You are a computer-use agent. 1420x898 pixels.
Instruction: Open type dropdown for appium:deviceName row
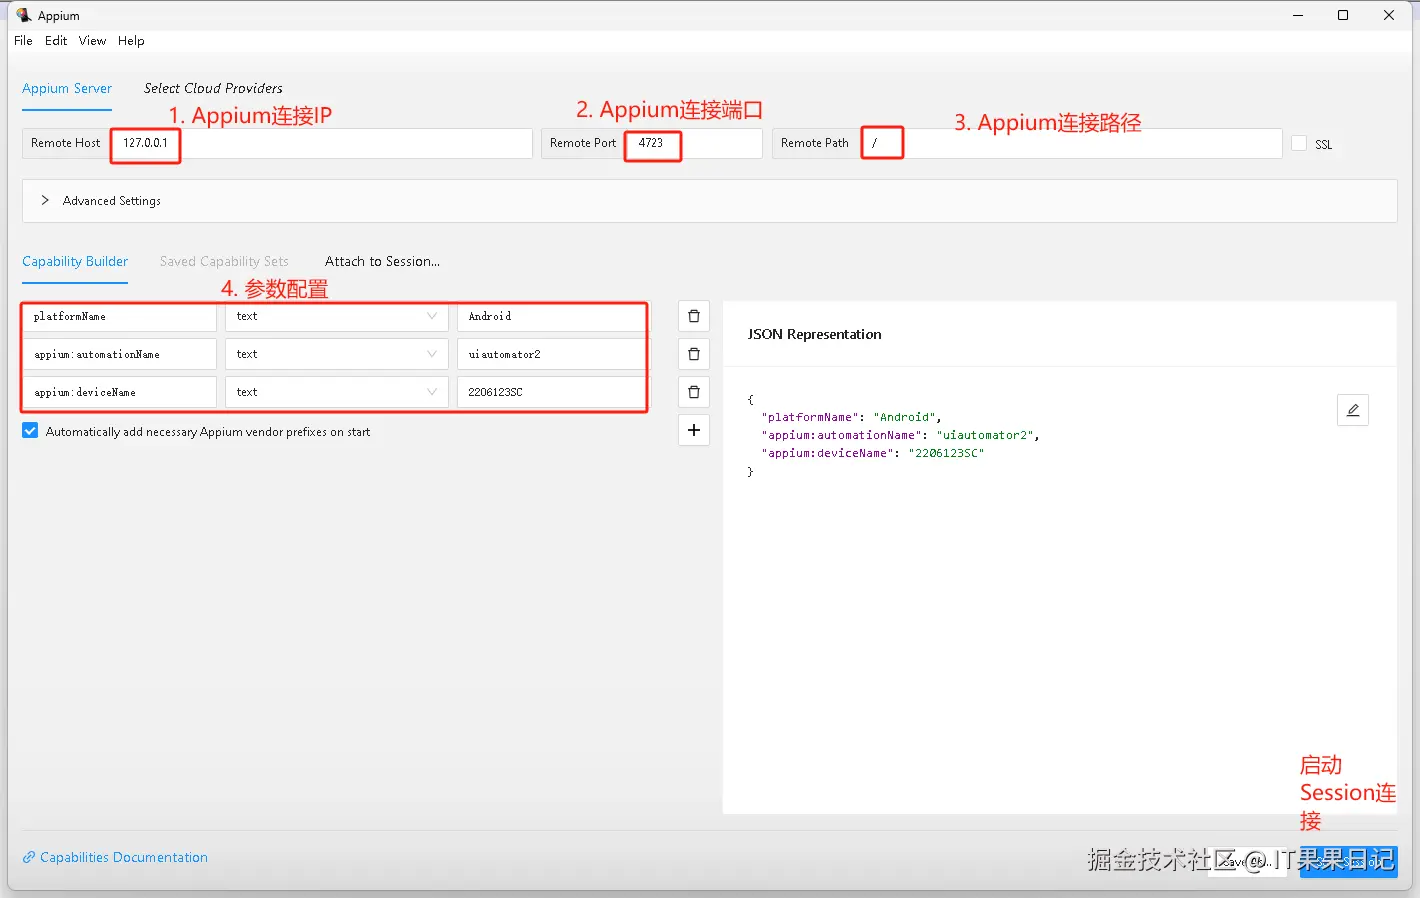(337, 392)
